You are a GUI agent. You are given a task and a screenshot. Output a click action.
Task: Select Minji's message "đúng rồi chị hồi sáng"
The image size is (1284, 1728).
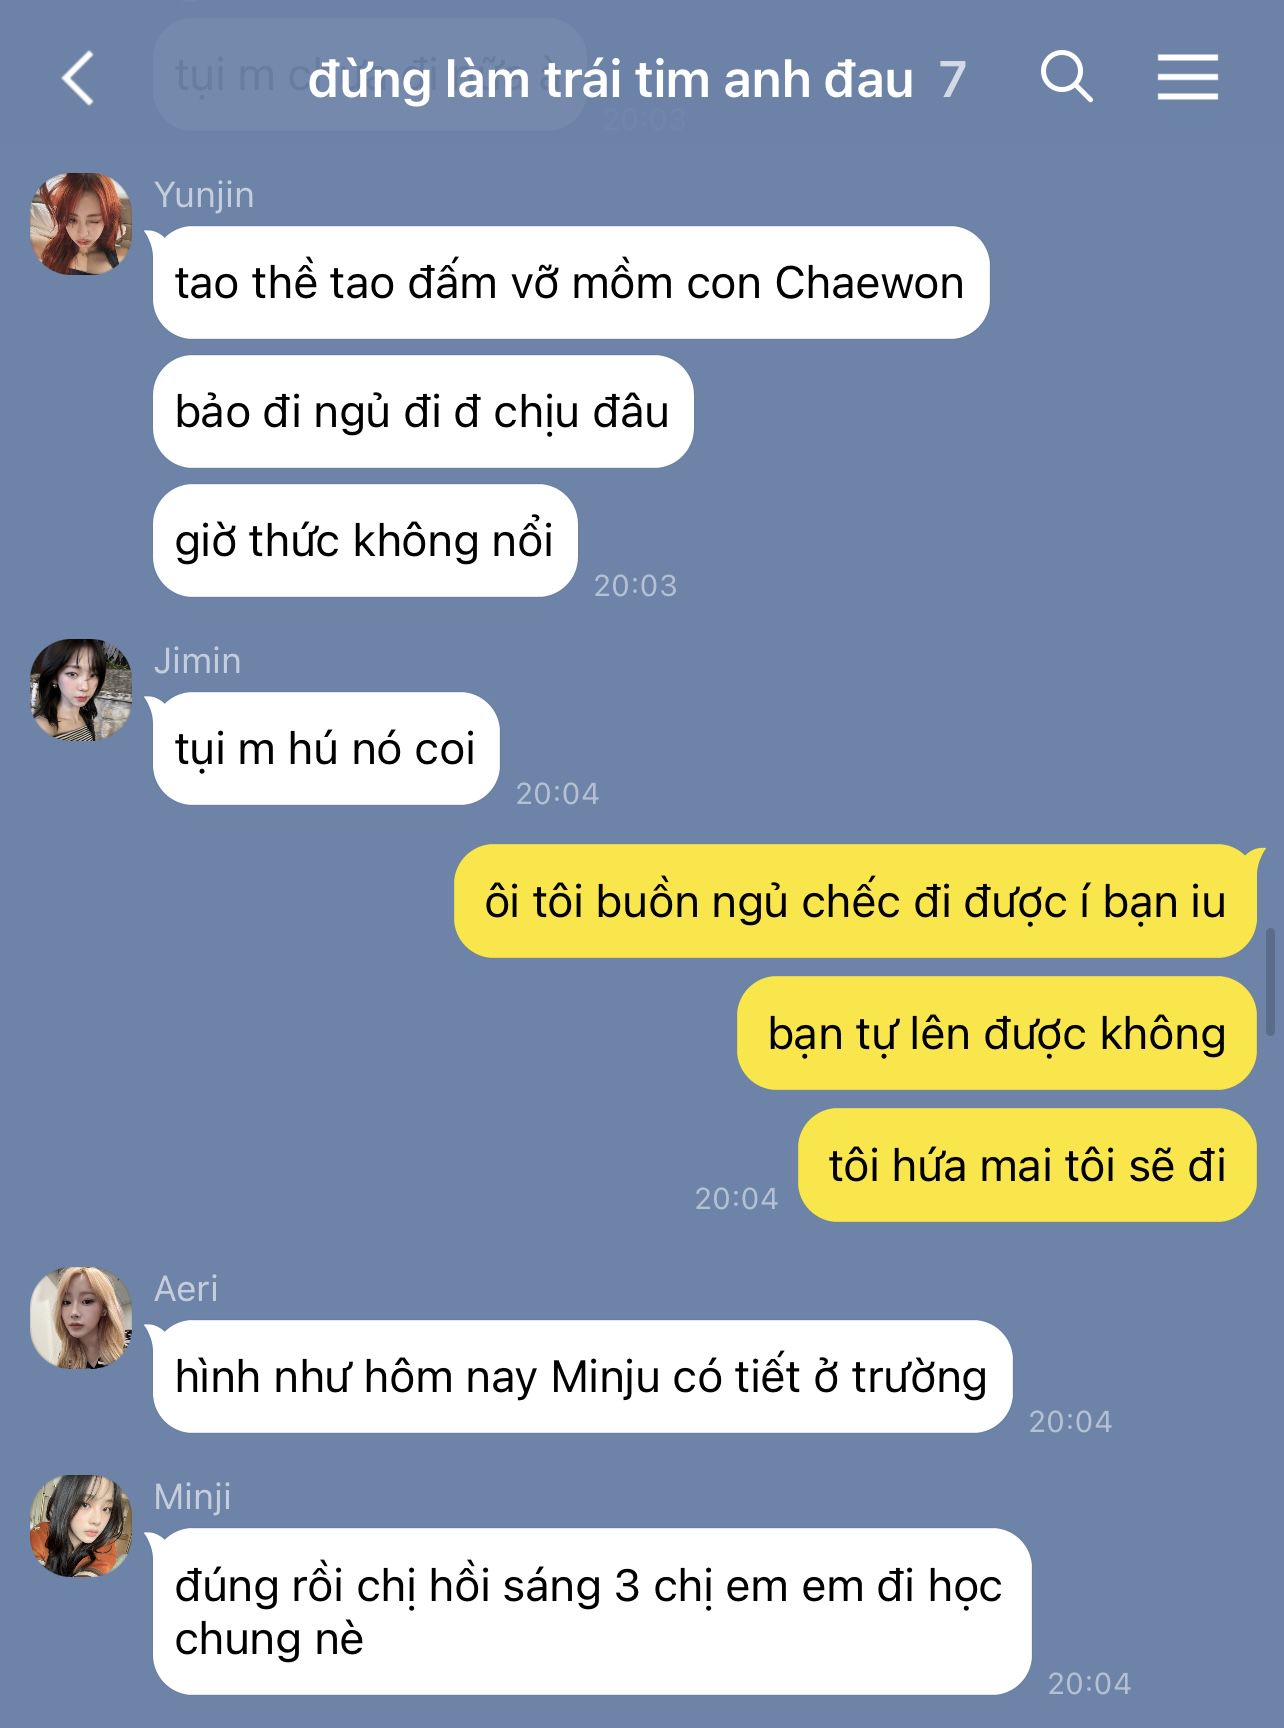click(x=591, y=1612)
